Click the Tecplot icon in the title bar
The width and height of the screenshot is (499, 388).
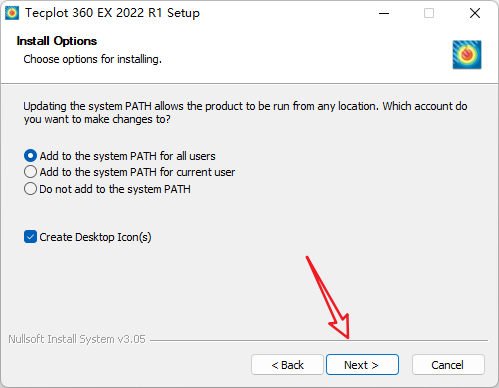click(x=12, y=13)
